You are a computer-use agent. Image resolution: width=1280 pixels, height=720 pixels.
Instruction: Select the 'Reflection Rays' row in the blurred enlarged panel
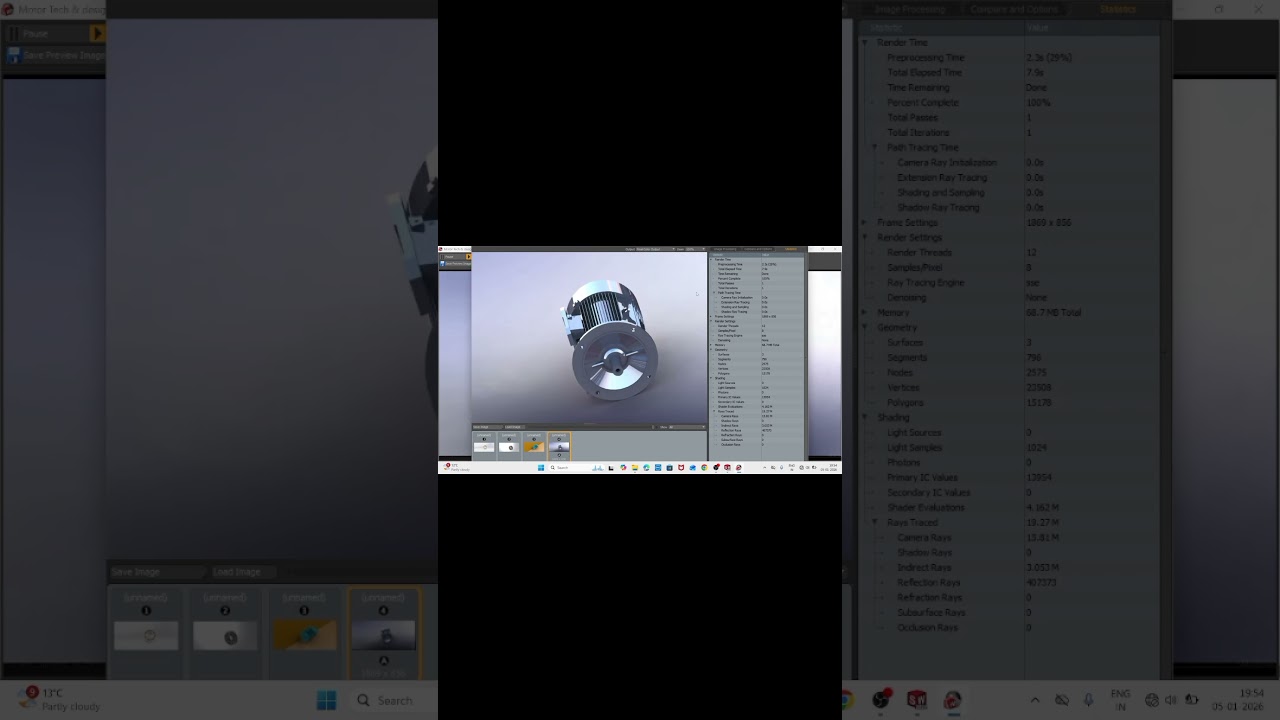pos(1010,583)
